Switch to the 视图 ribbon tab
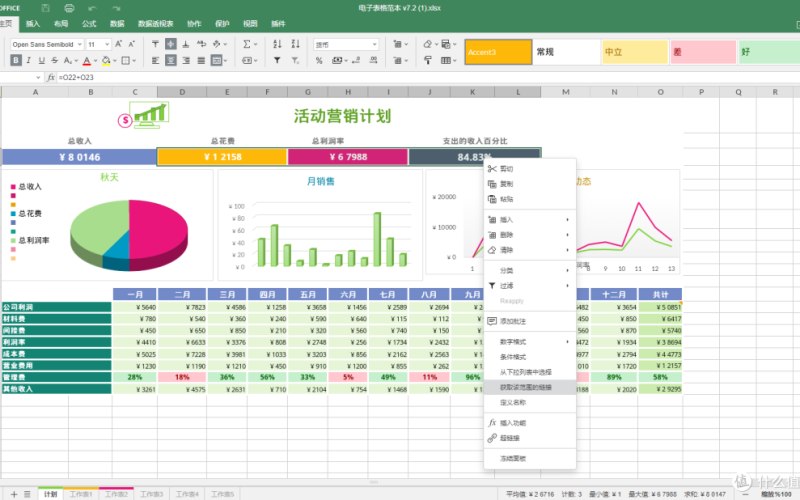Viewport: 800px width, 500px height. (250, 23)
